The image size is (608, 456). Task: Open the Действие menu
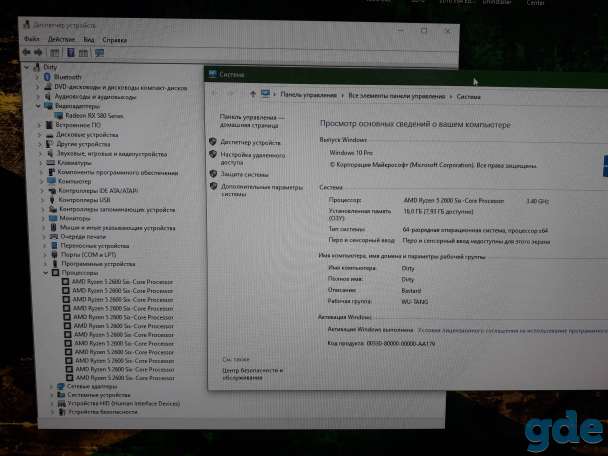pos(61,39)
